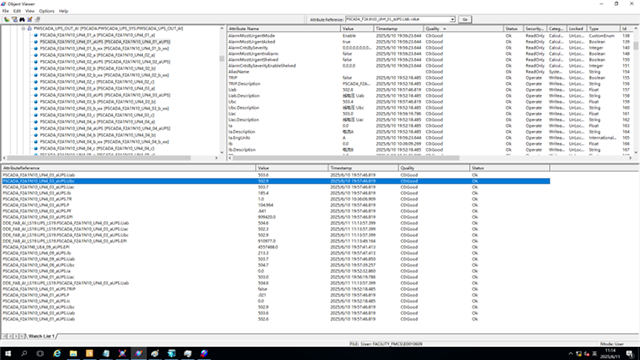Click globe icon of PSCADA_F2A1N10_UN4_02_aUPS tree node
The width and height of the screenshot is (640, 360).
tap(36, 62)
